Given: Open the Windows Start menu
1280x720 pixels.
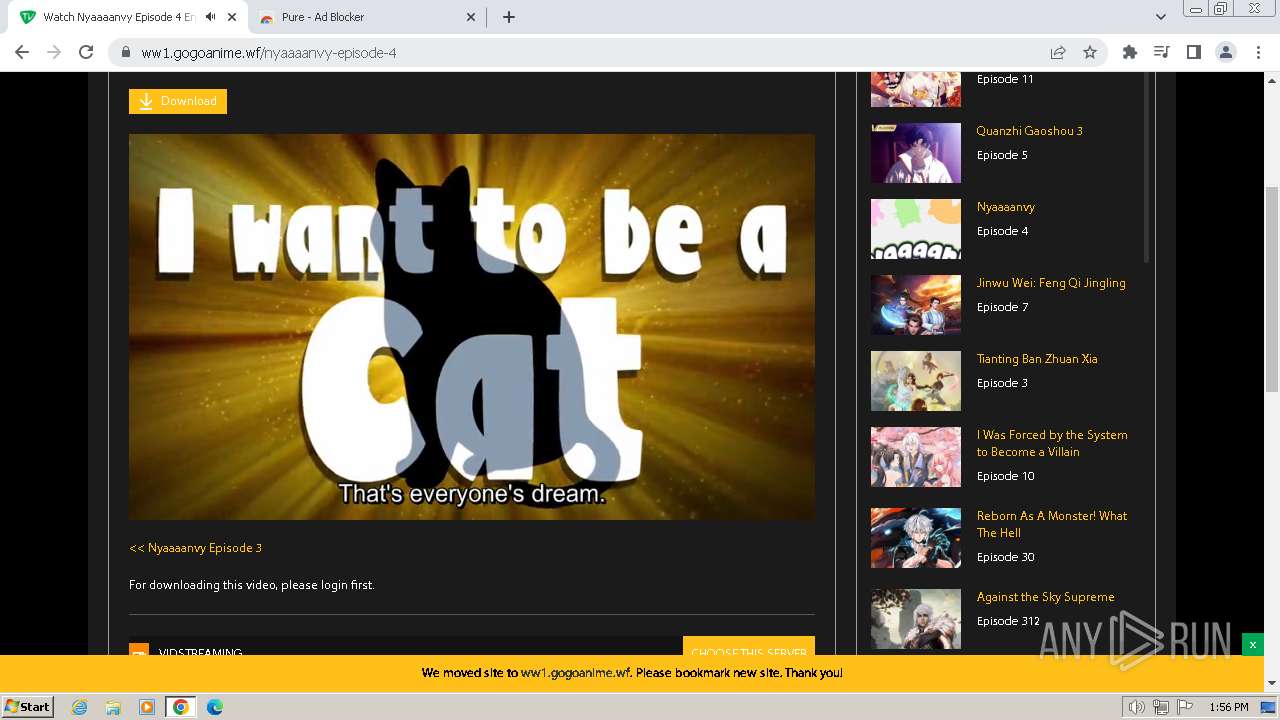Looking at the screenshot, I should [28, 706].
